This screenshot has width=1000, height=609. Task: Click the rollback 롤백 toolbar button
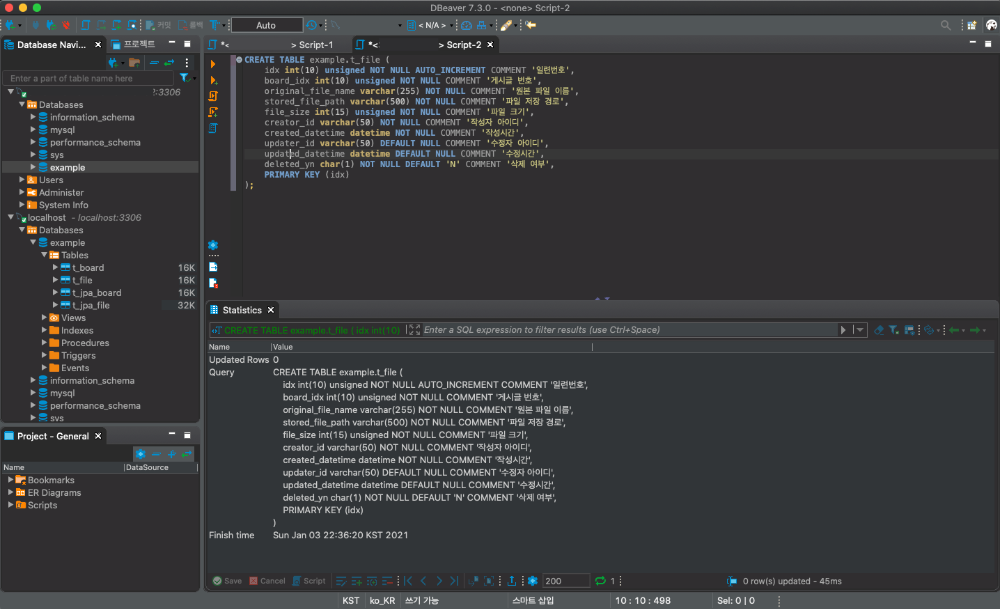[191, 25]
